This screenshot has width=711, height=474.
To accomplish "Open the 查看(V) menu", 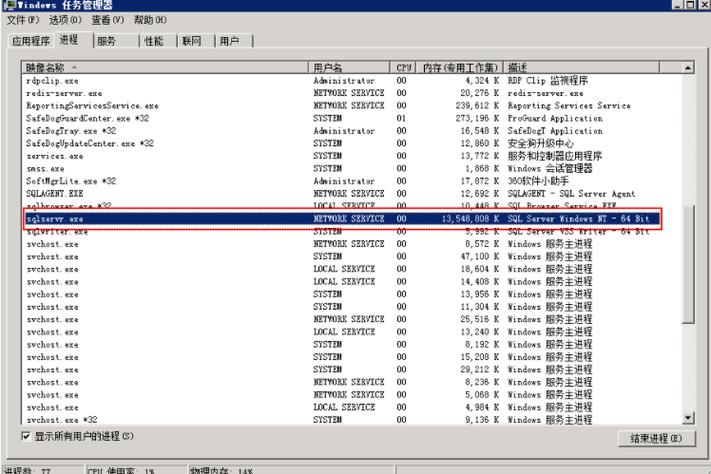I will coord(107,20).
